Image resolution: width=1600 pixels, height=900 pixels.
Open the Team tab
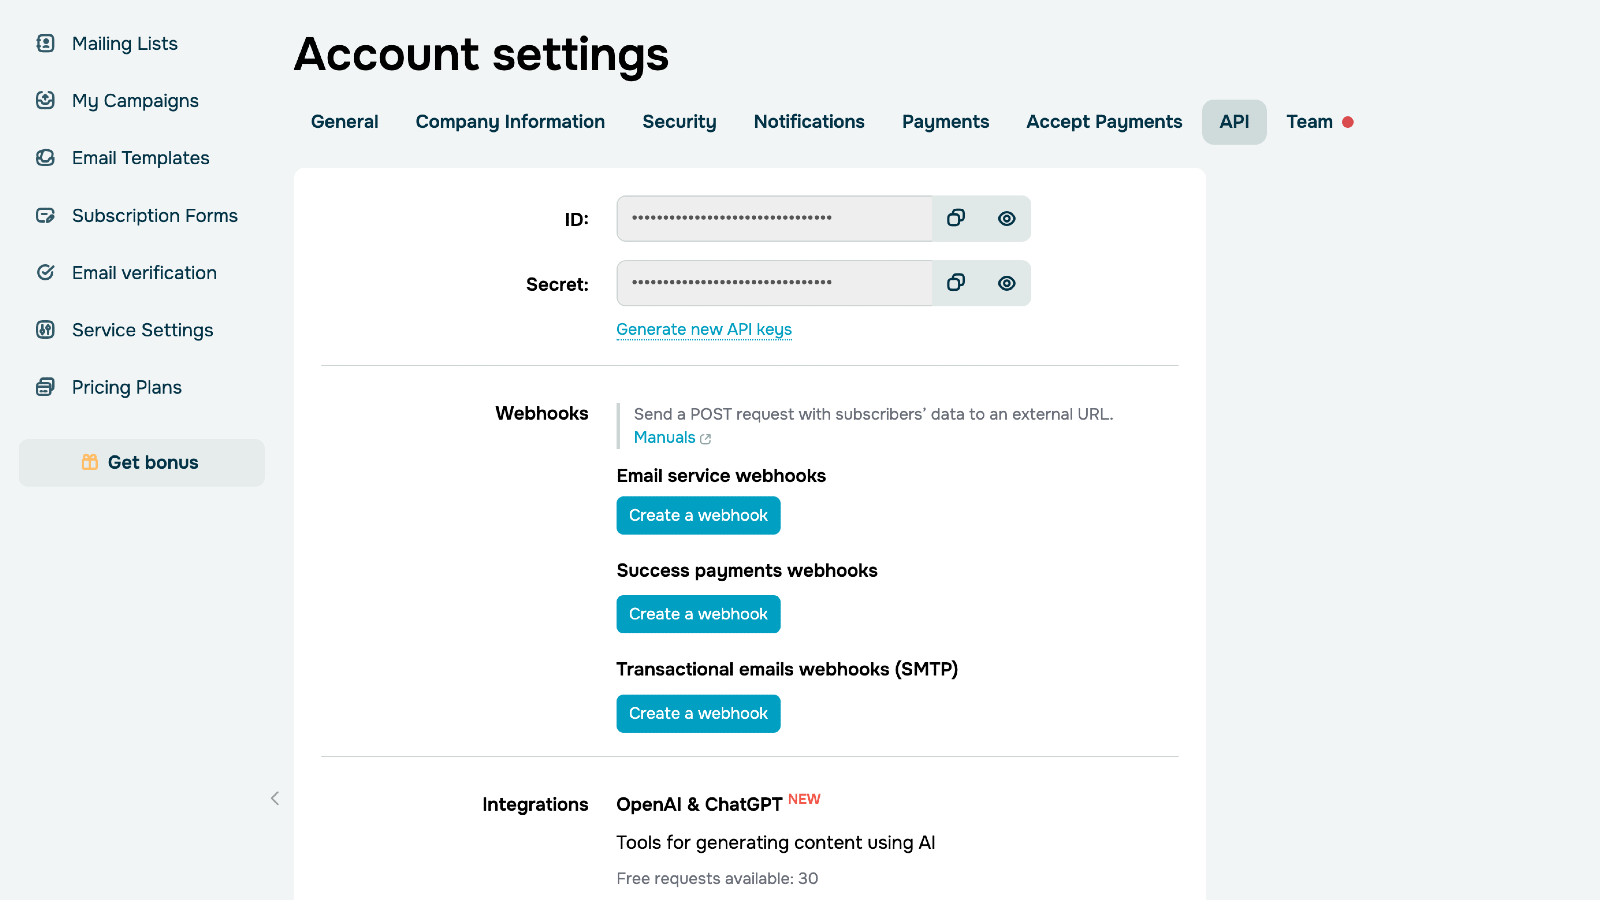tap(1309, 122)
